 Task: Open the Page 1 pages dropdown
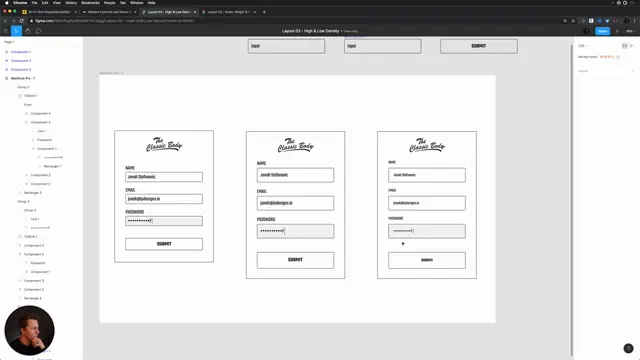[x=9, y=42]
